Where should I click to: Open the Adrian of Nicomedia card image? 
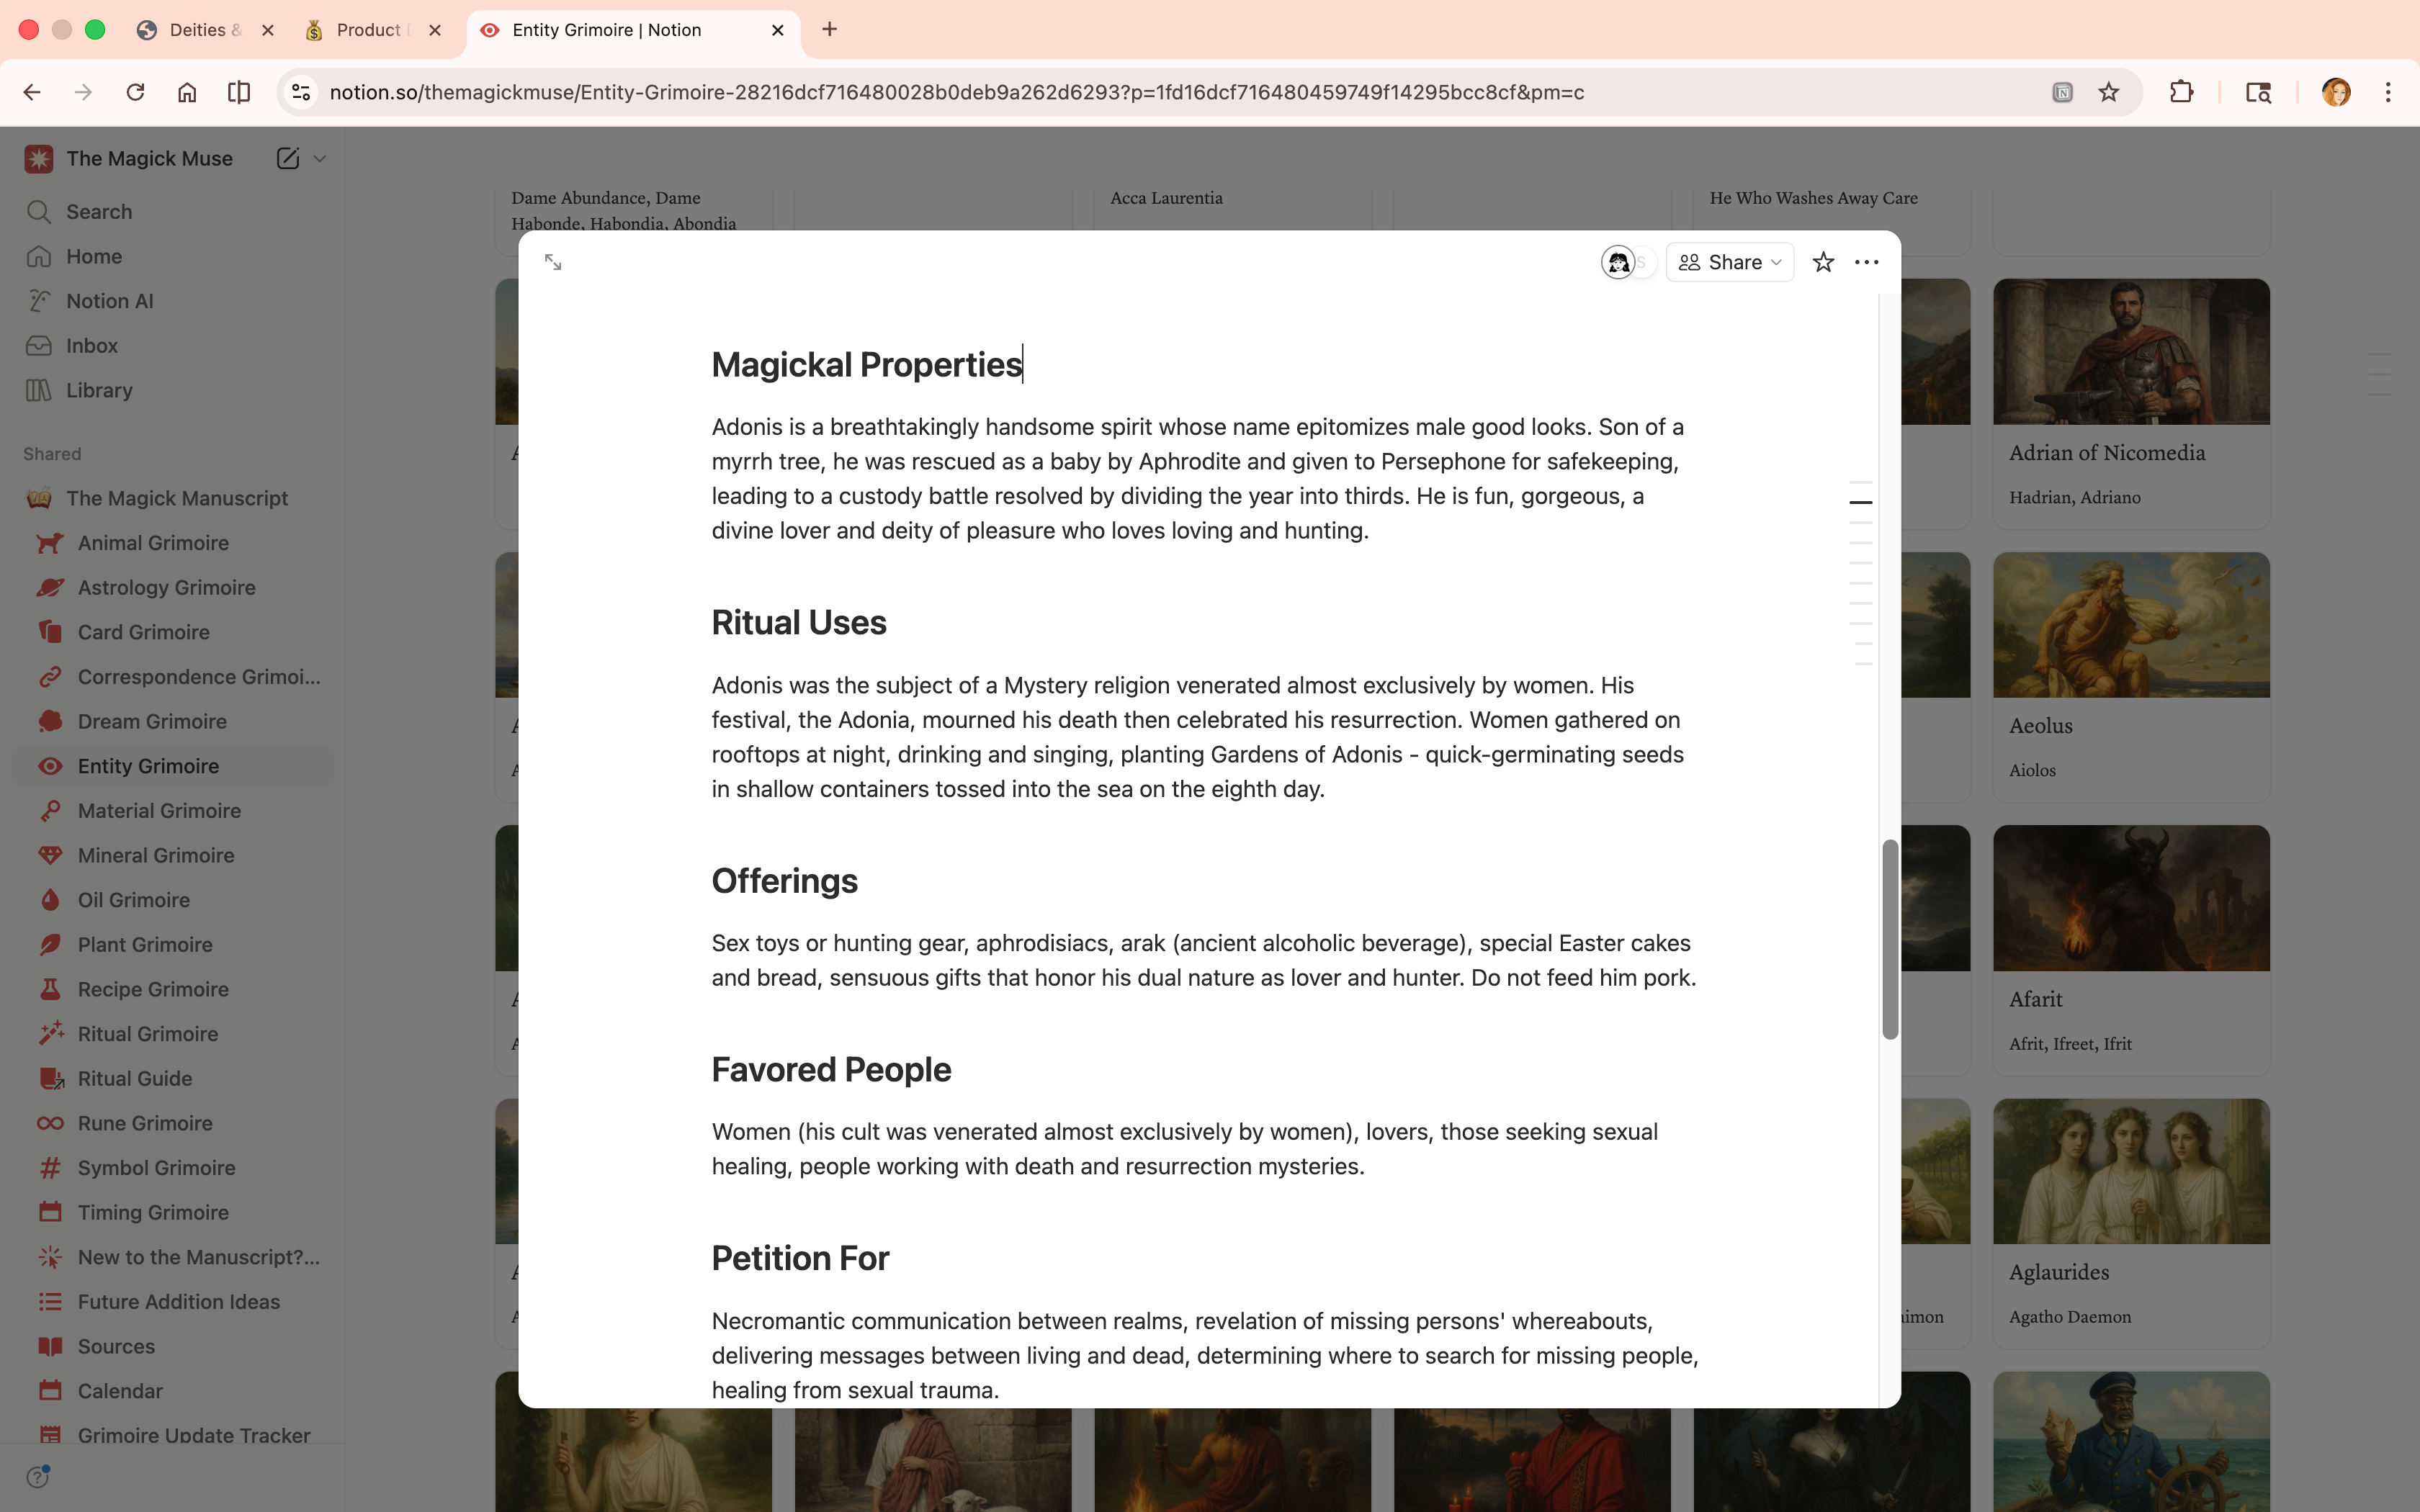[2131, 352]
